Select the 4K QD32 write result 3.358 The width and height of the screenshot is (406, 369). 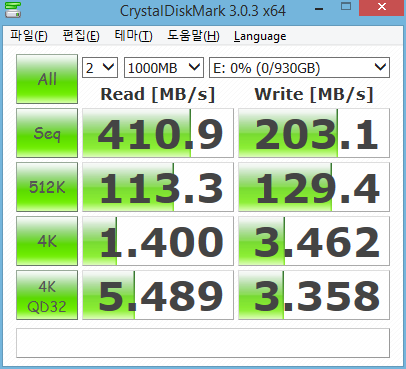click(x=314, y=295)
